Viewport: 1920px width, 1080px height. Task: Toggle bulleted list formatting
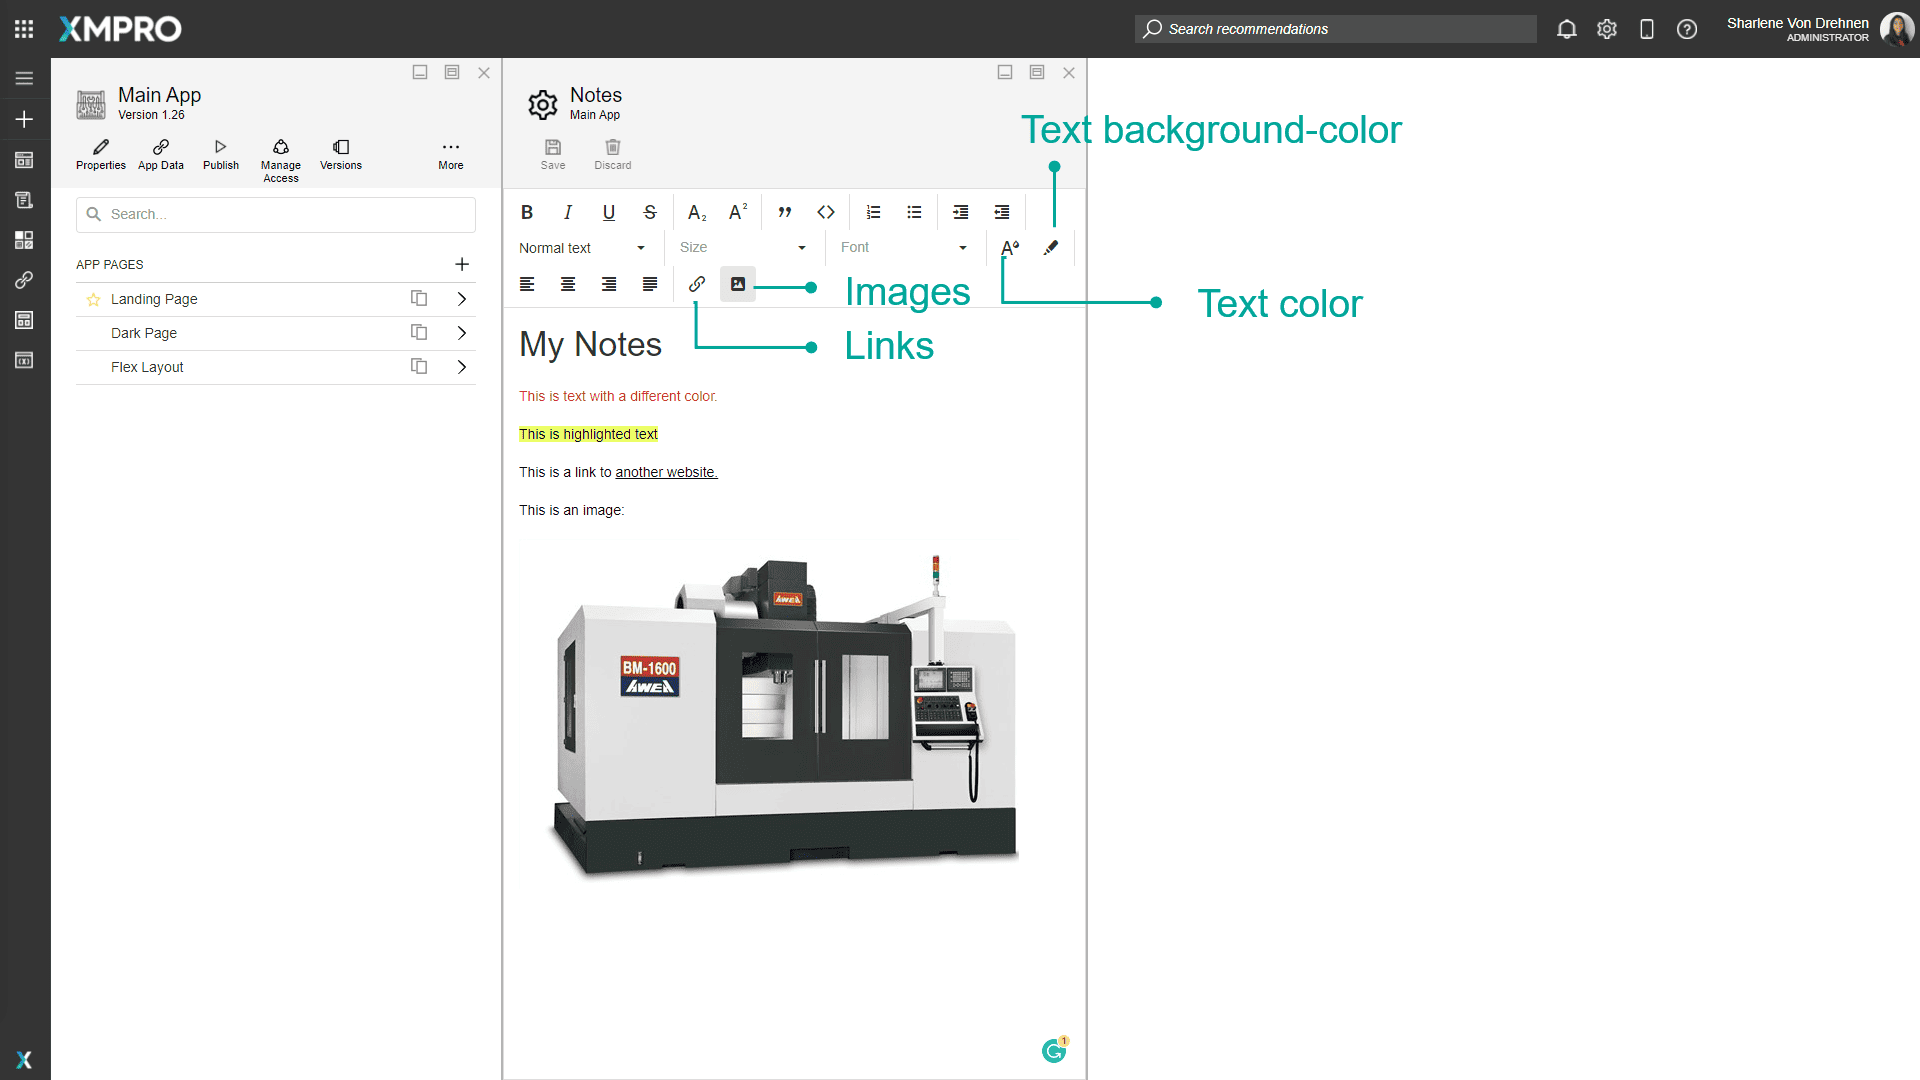pos(913,211)
